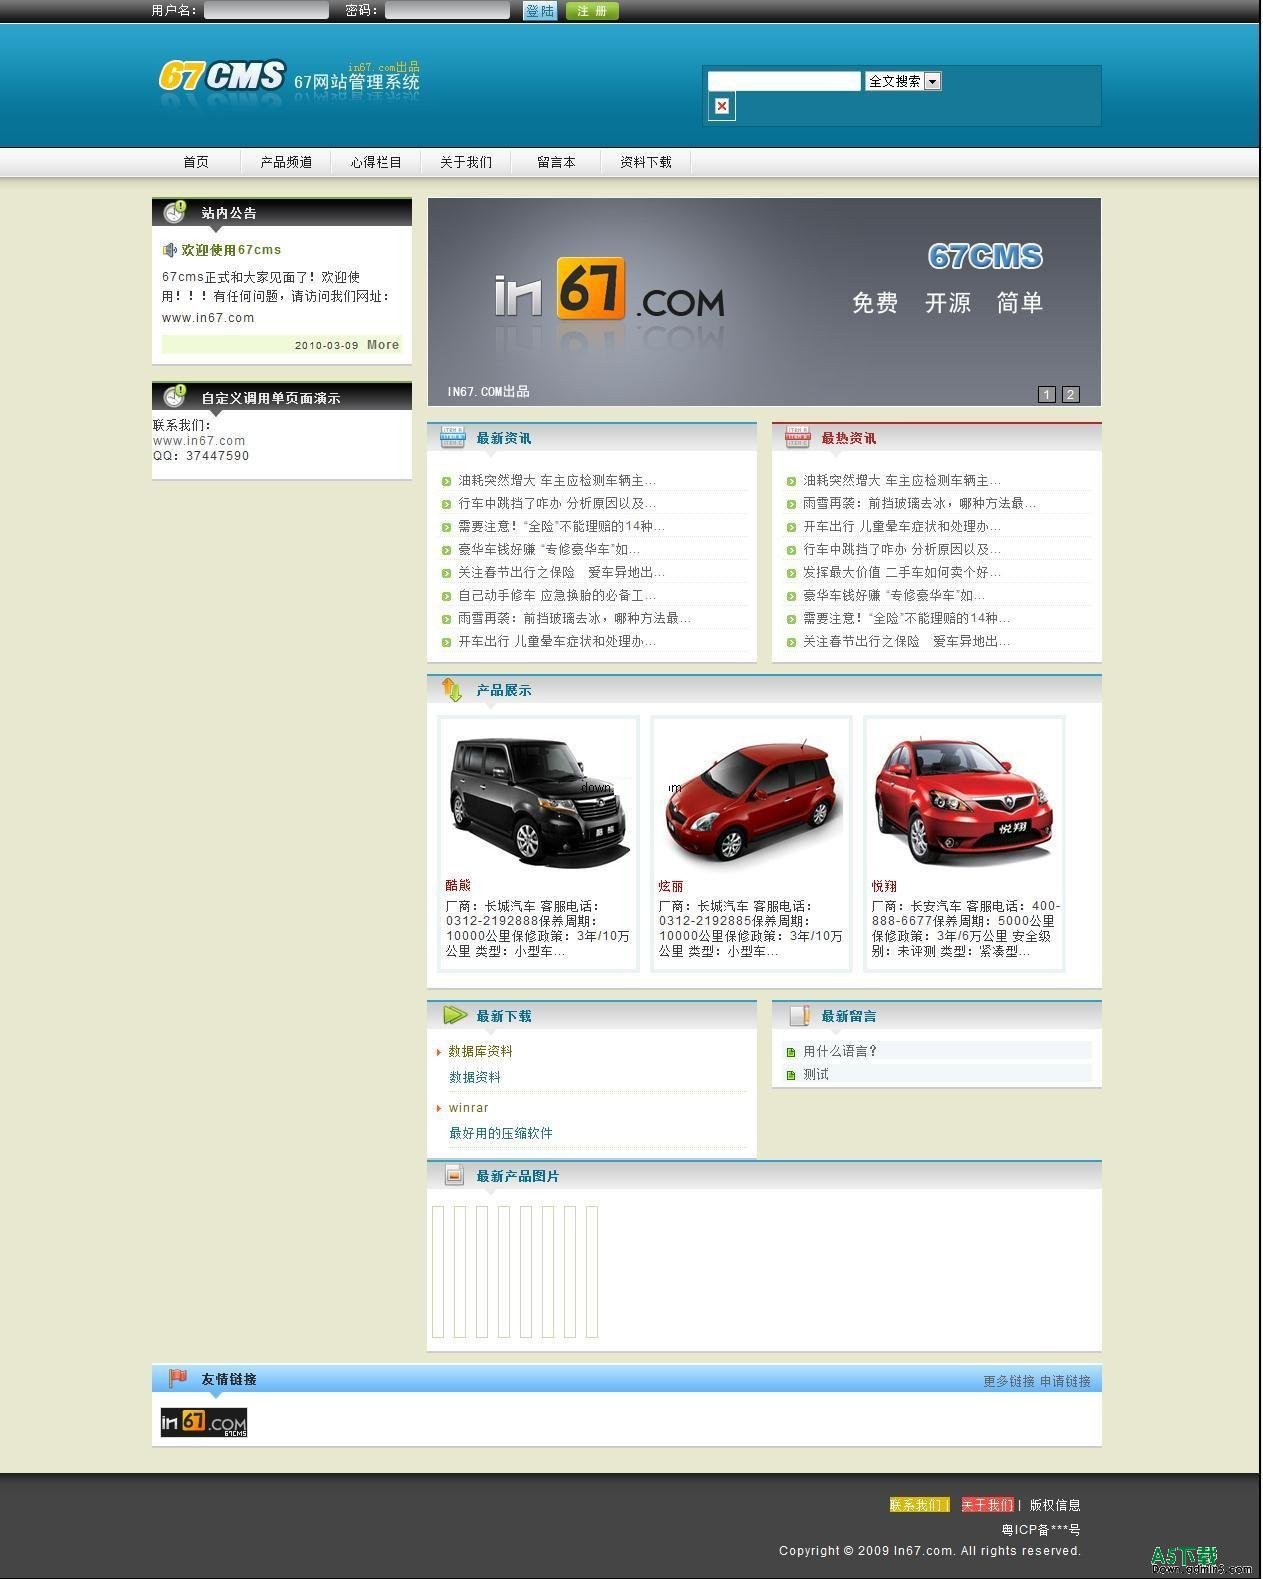Open 资料下载 navigation item

pyautogui.click(x=646, y=162)
